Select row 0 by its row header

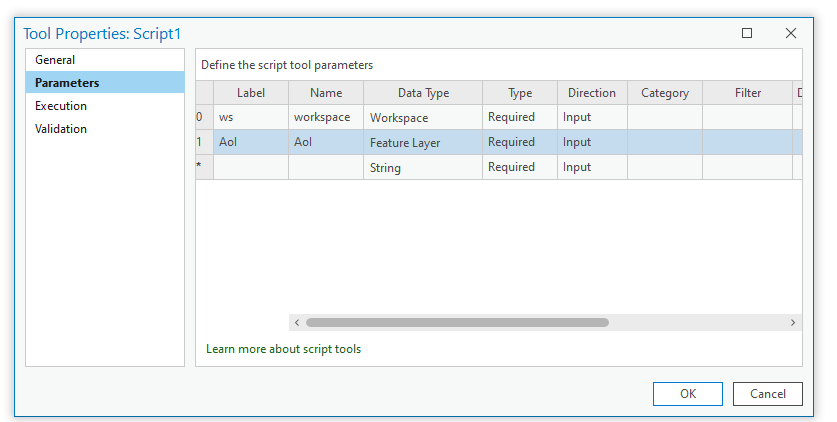tap(204, 118)
